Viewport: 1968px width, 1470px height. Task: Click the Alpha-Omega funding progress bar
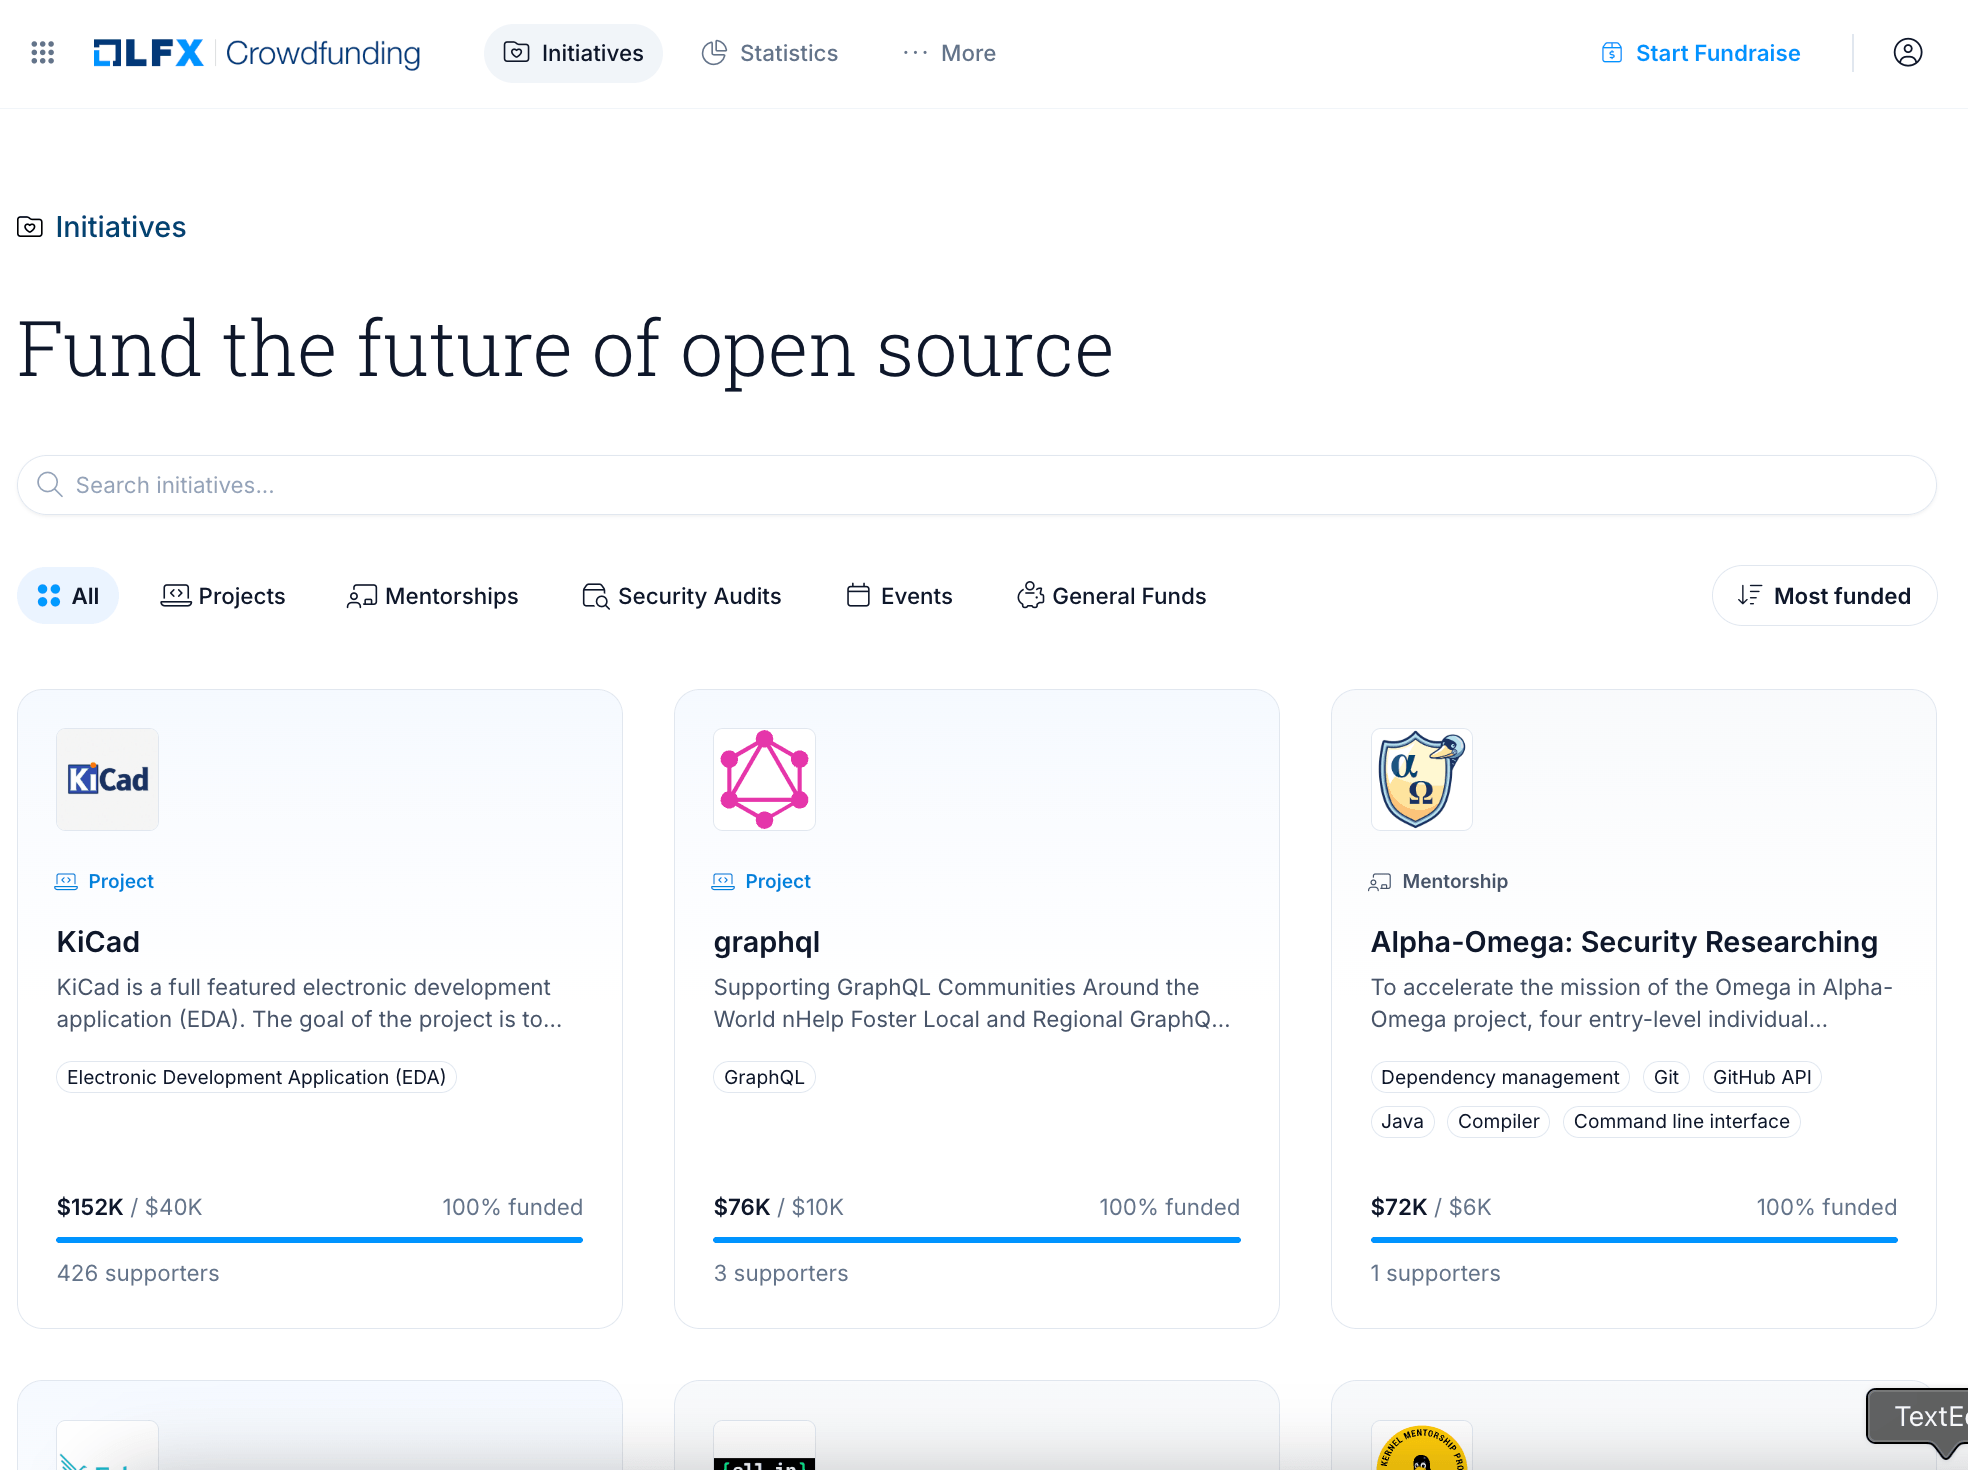click(1634, 1240)
